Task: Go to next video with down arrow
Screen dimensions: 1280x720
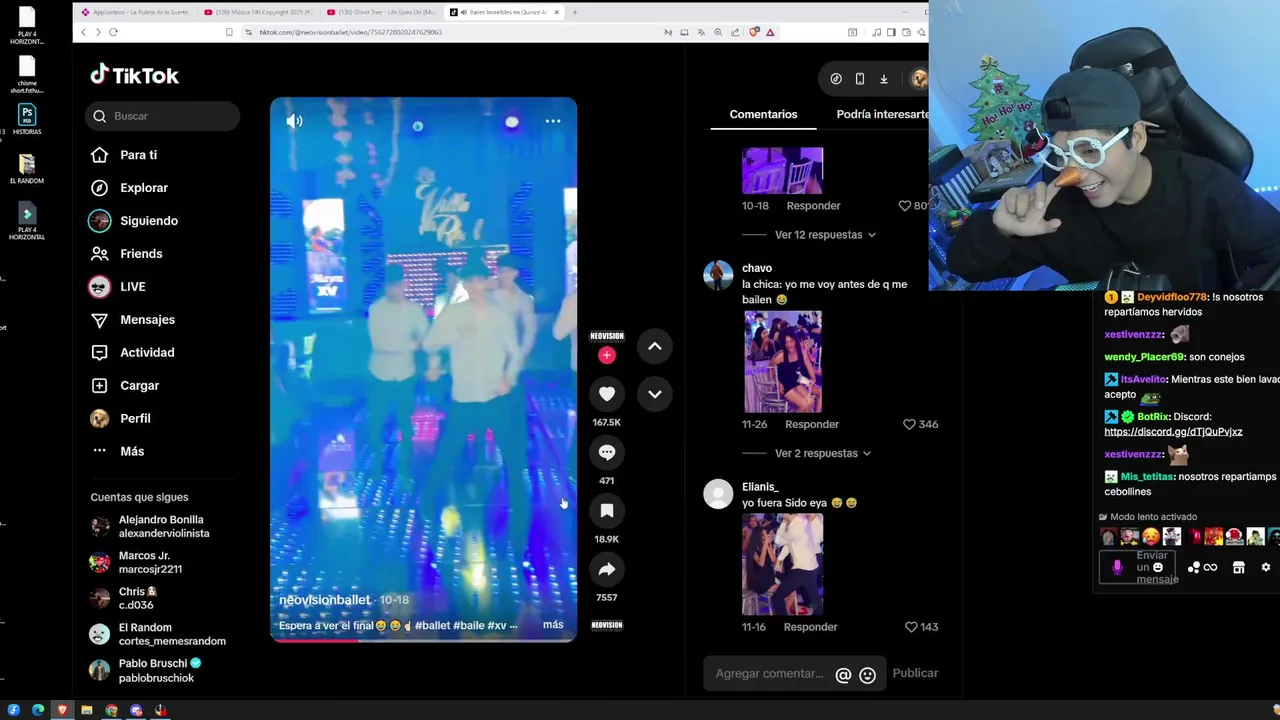Action: [655, 394]
